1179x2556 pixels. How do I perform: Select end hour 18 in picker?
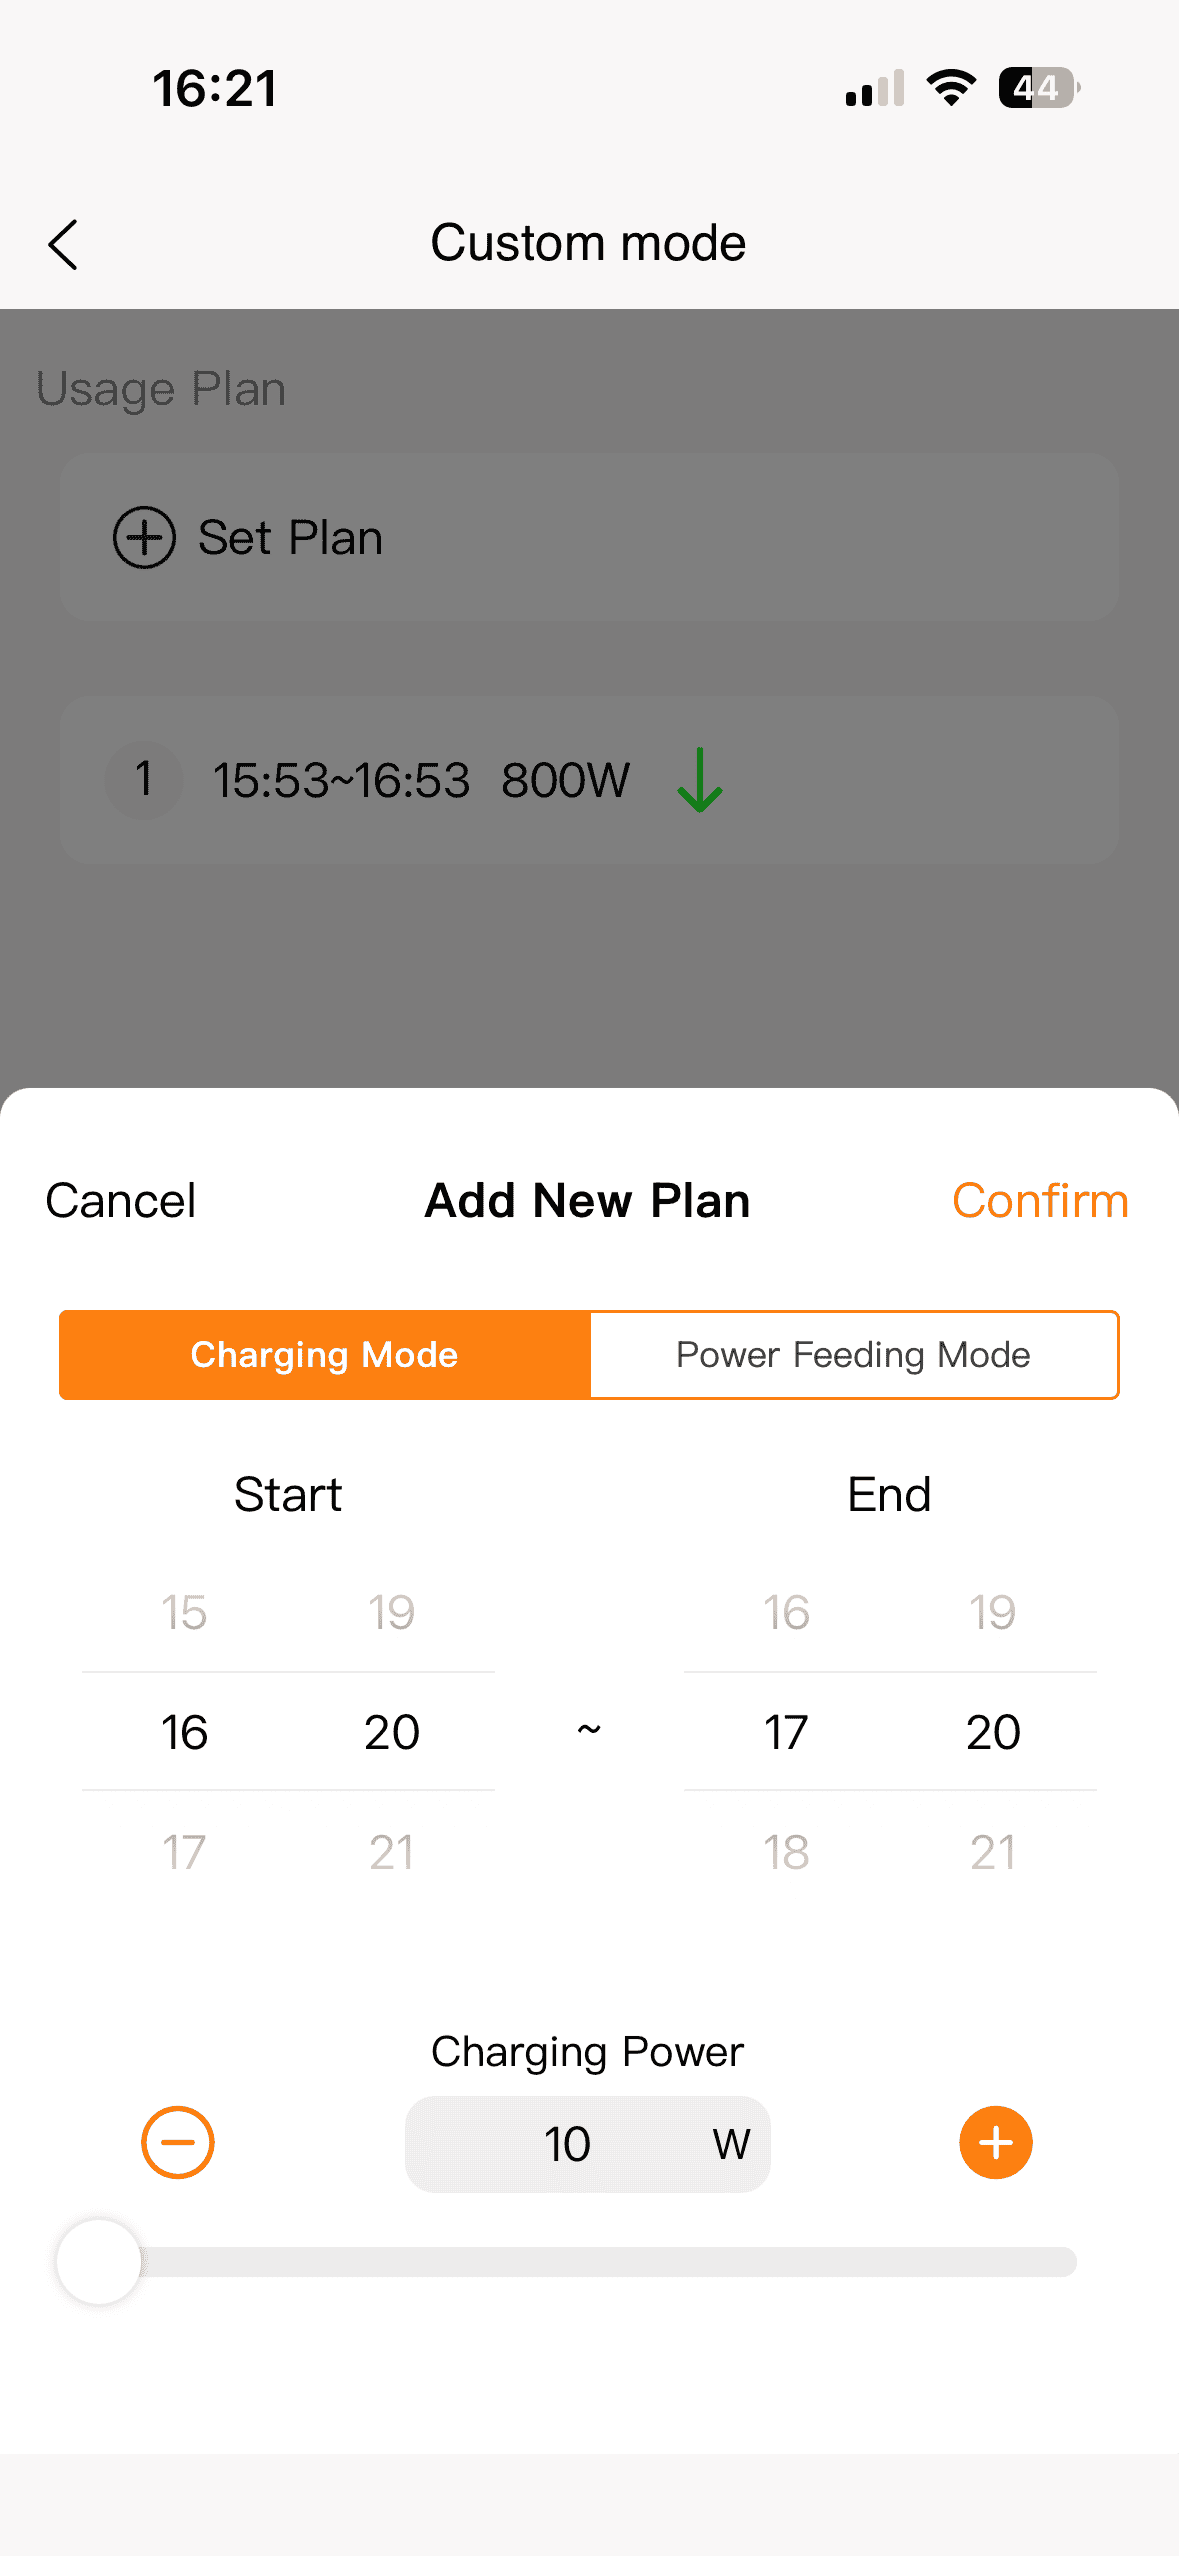point(786,1852)
